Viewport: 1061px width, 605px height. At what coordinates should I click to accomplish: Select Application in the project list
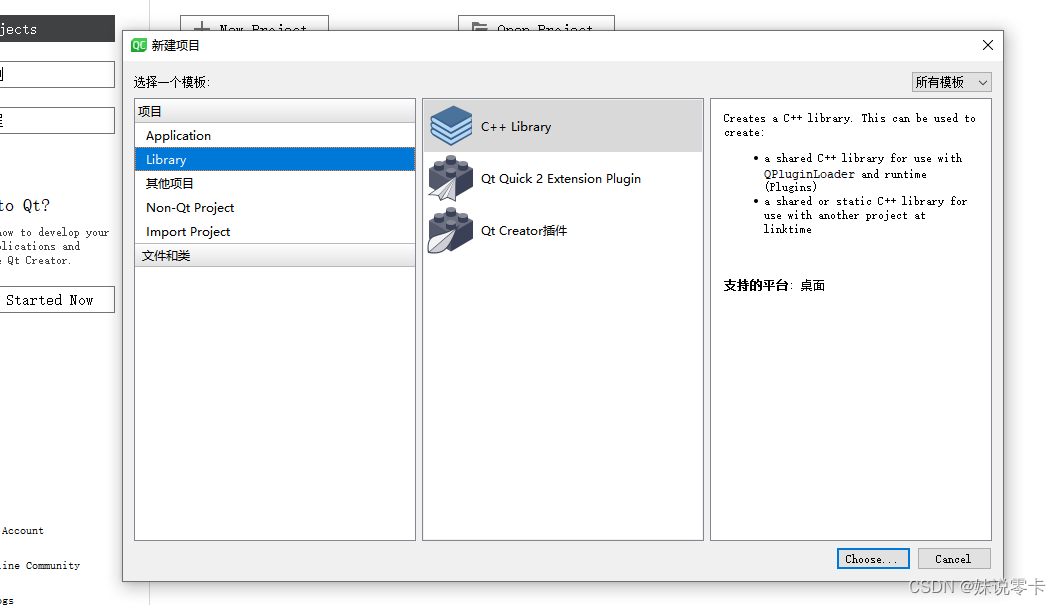[x=275, y=135]
